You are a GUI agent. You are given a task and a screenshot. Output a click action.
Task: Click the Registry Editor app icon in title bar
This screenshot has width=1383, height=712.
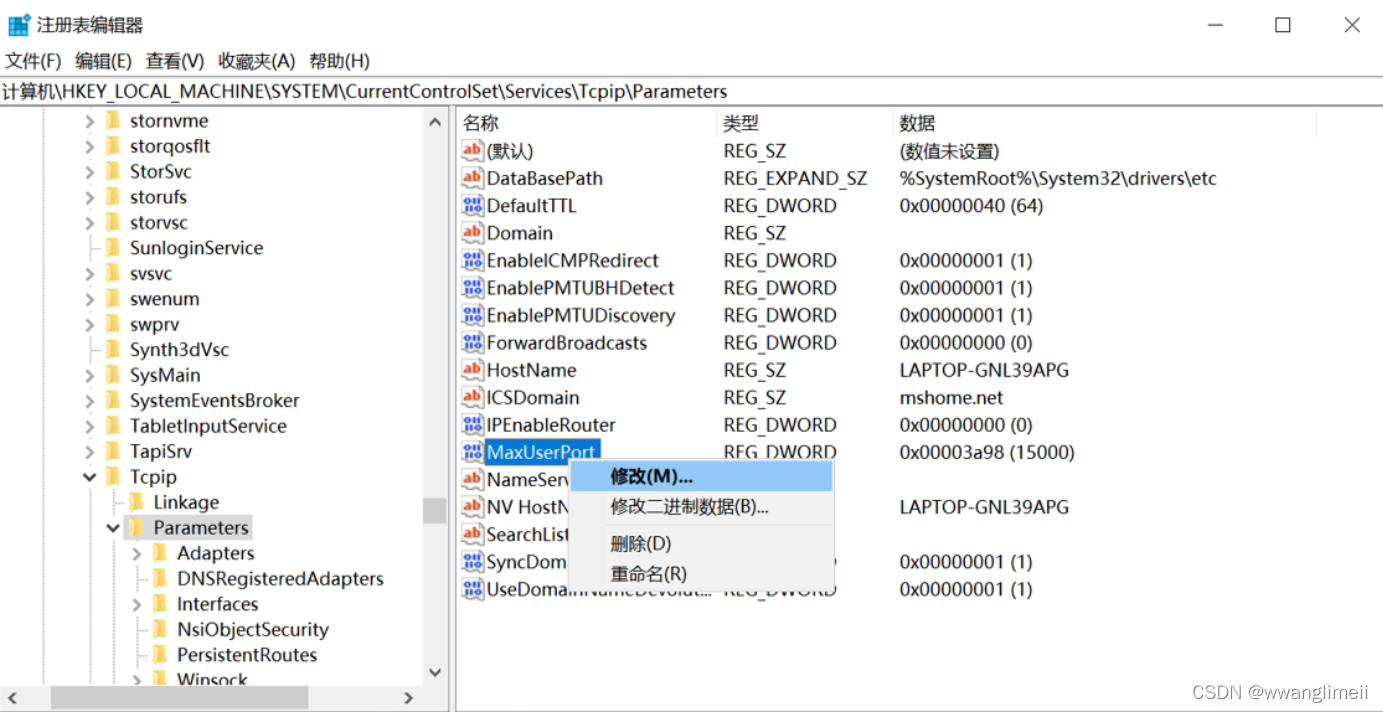pyautogui.click(x=19, y=25)
